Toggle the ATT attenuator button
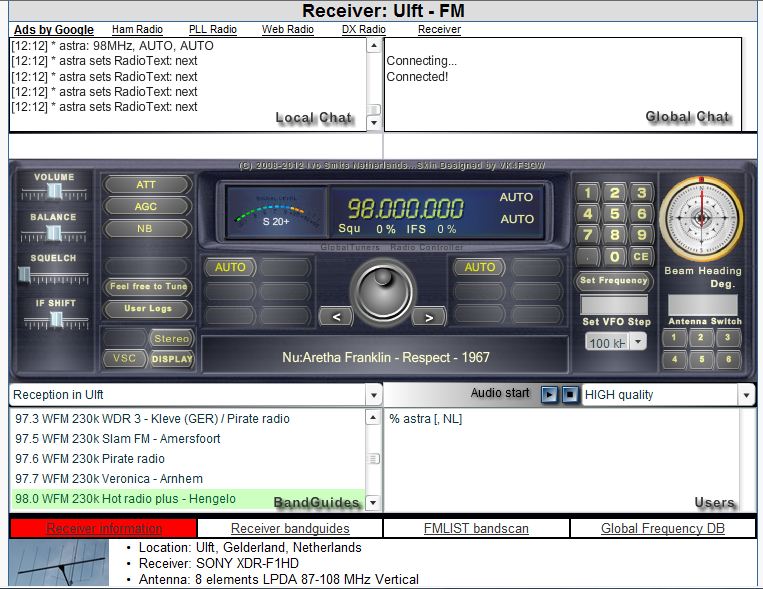Screen dimensions: 763x589 pyautogui.click(x=146, y=185)
